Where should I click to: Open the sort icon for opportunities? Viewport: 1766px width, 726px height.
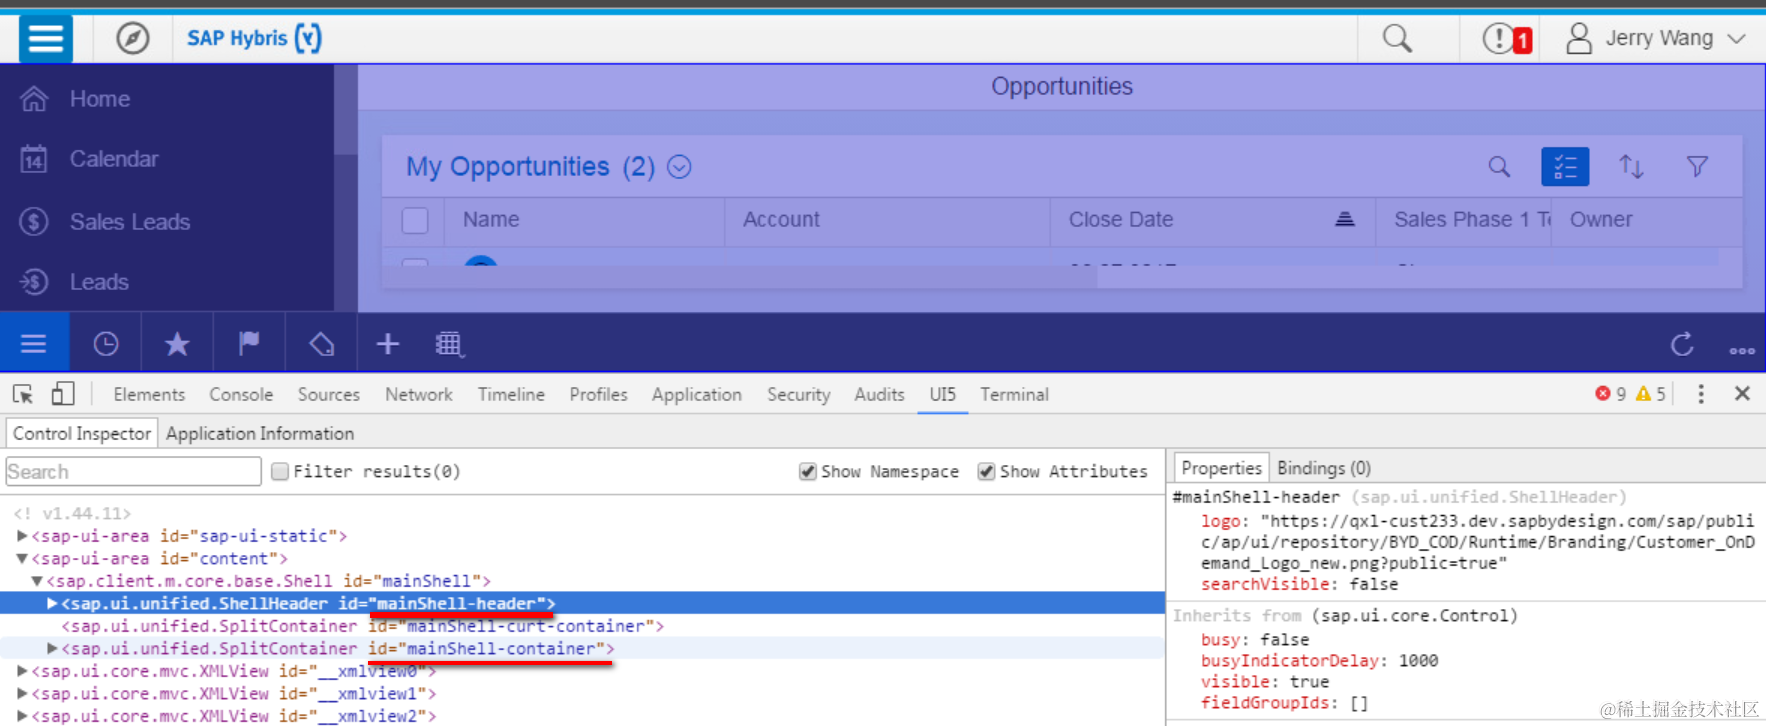pyautogui.click(x=1631, y=167)
